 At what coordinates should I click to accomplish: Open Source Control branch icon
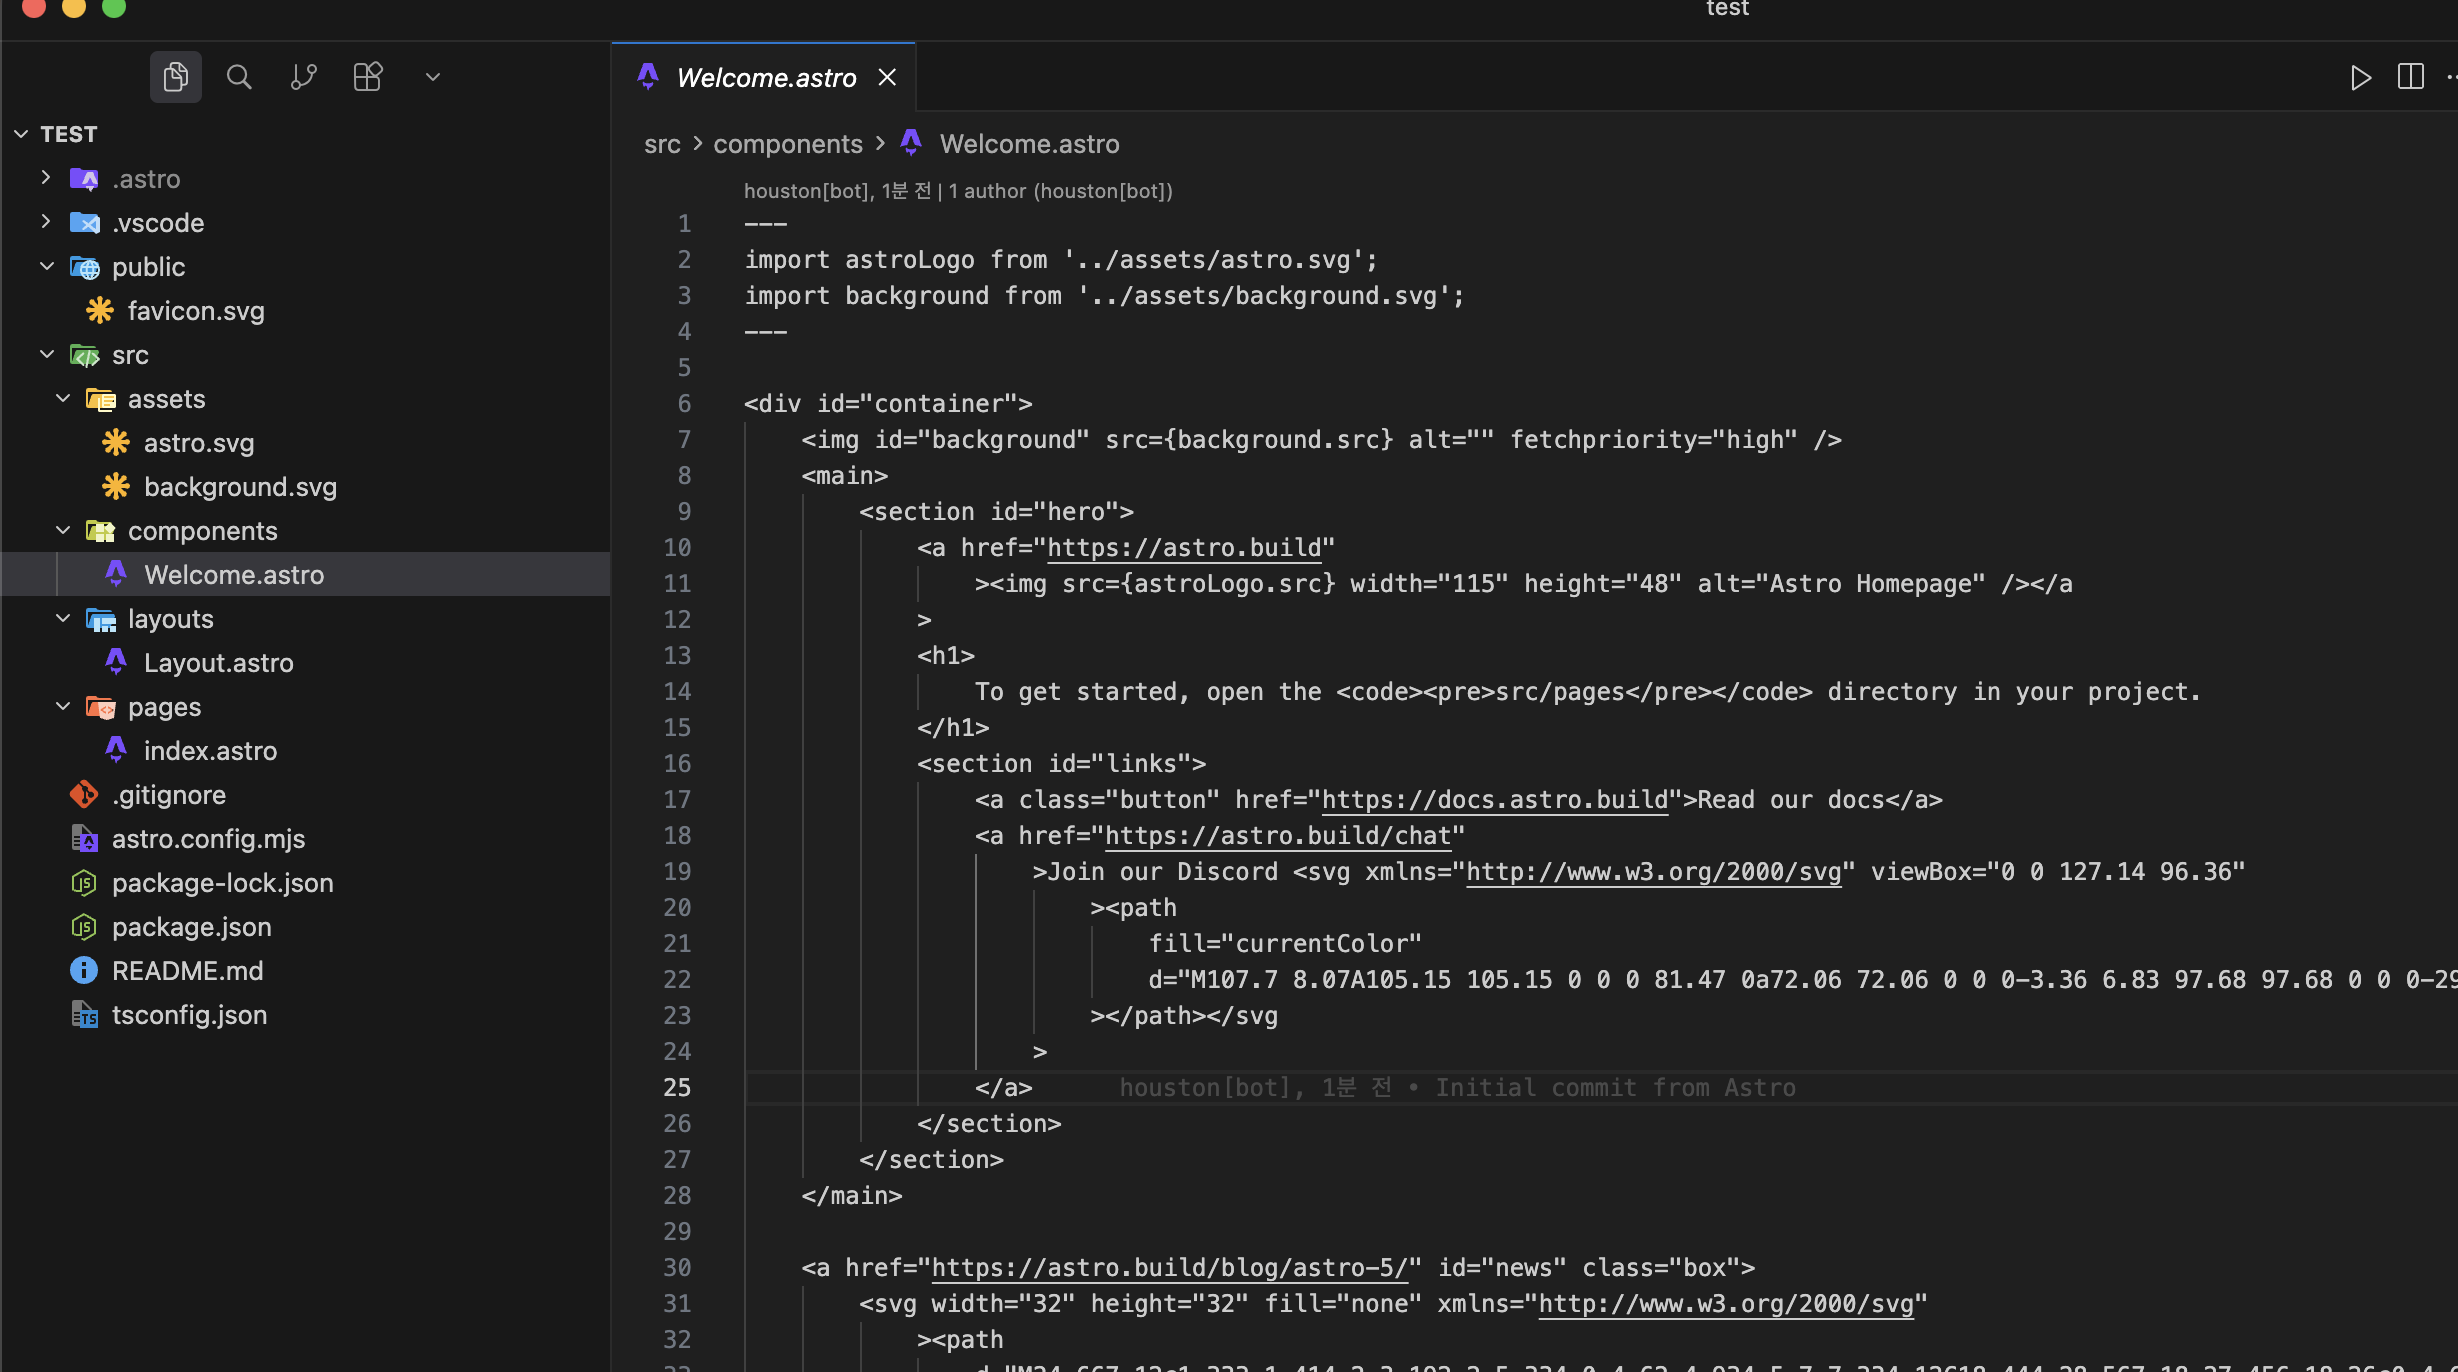[x=303, y=77]
